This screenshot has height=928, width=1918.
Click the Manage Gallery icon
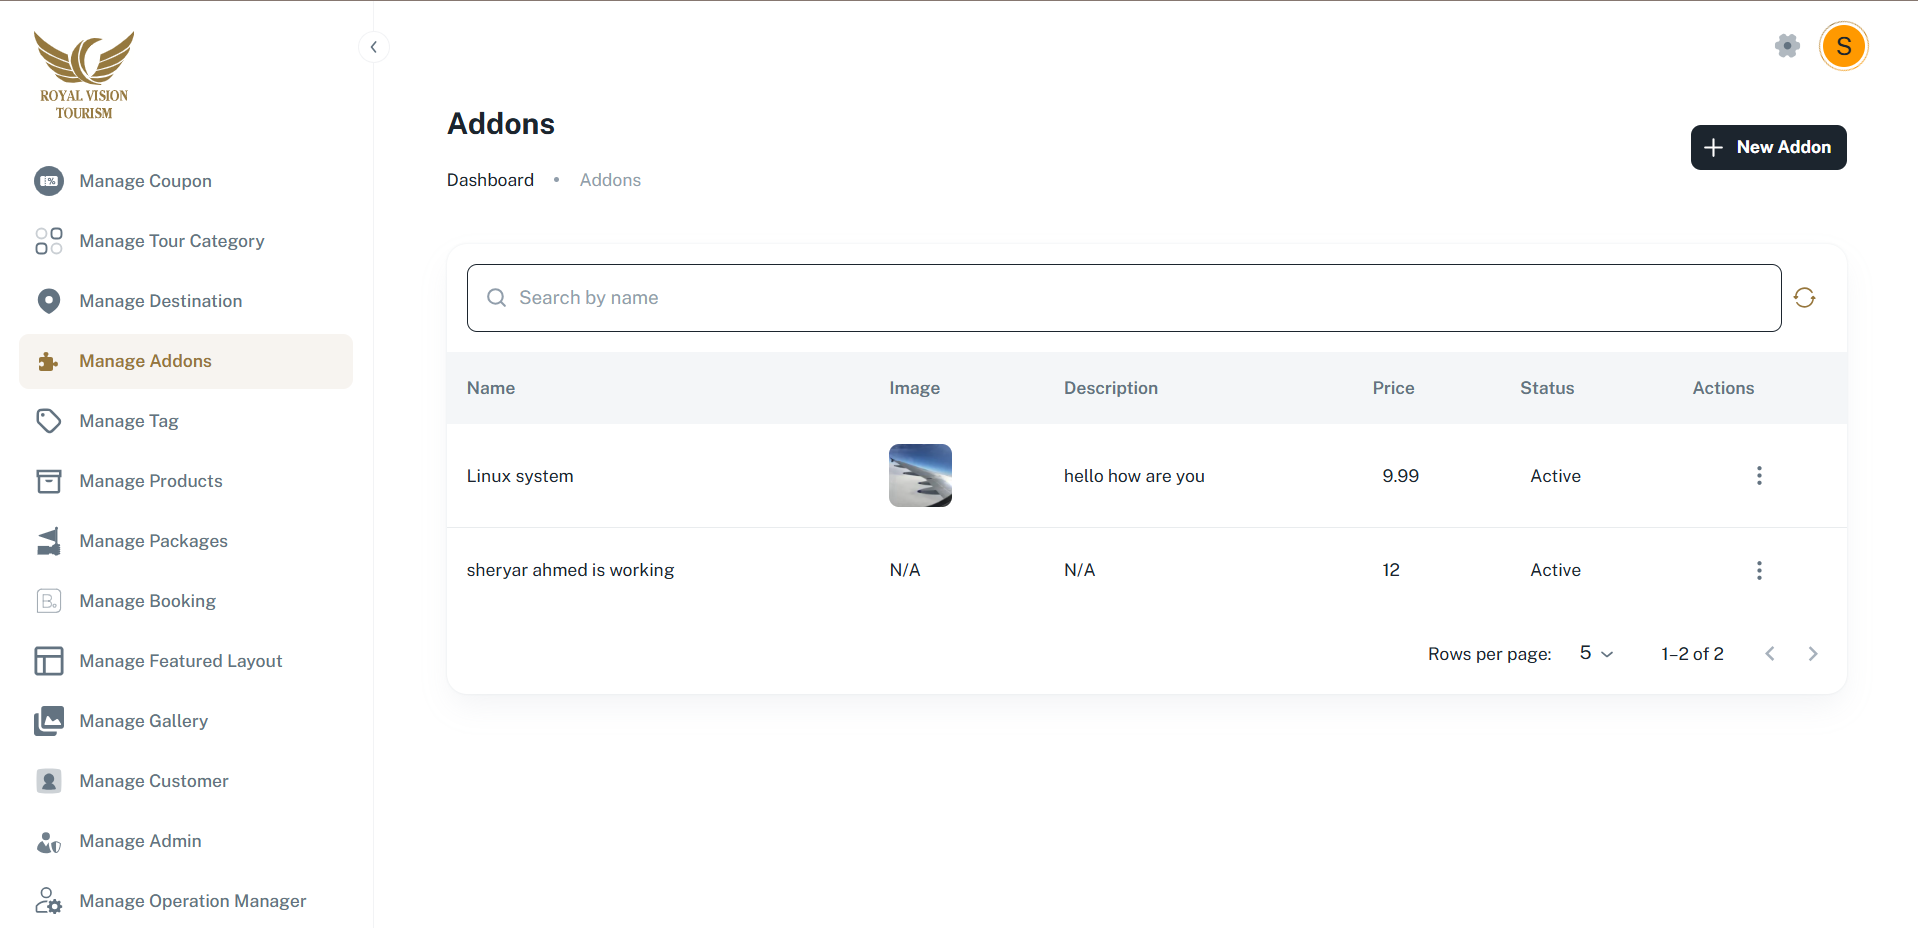click(49, 721)
